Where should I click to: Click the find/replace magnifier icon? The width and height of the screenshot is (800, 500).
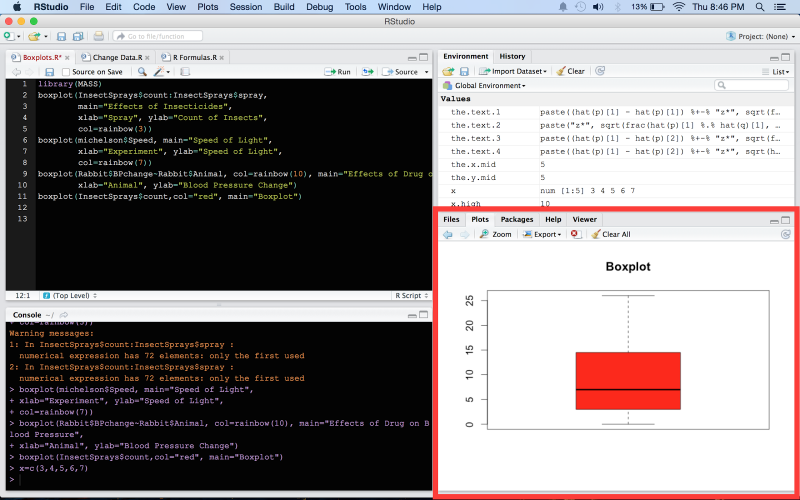[142, 72]
